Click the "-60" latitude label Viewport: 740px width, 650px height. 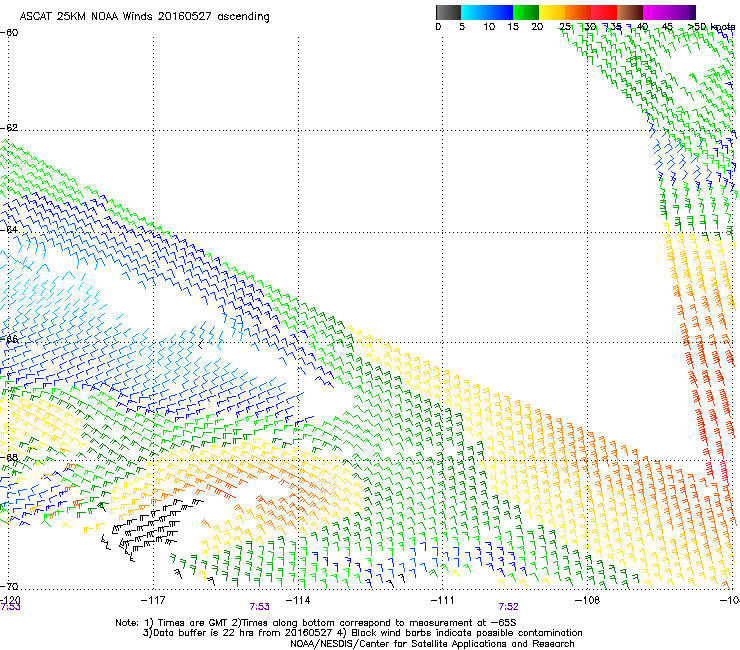pos(9,33)
